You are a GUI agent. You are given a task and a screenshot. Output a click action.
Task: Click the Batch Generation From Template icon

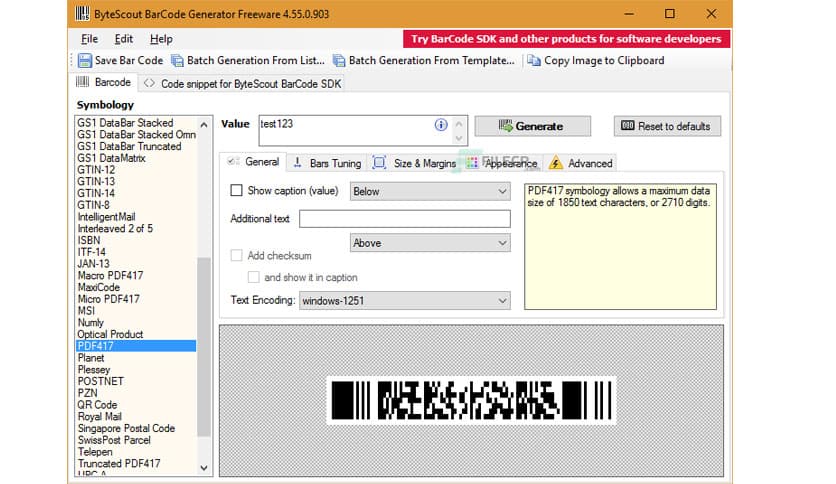coord(339,61)
